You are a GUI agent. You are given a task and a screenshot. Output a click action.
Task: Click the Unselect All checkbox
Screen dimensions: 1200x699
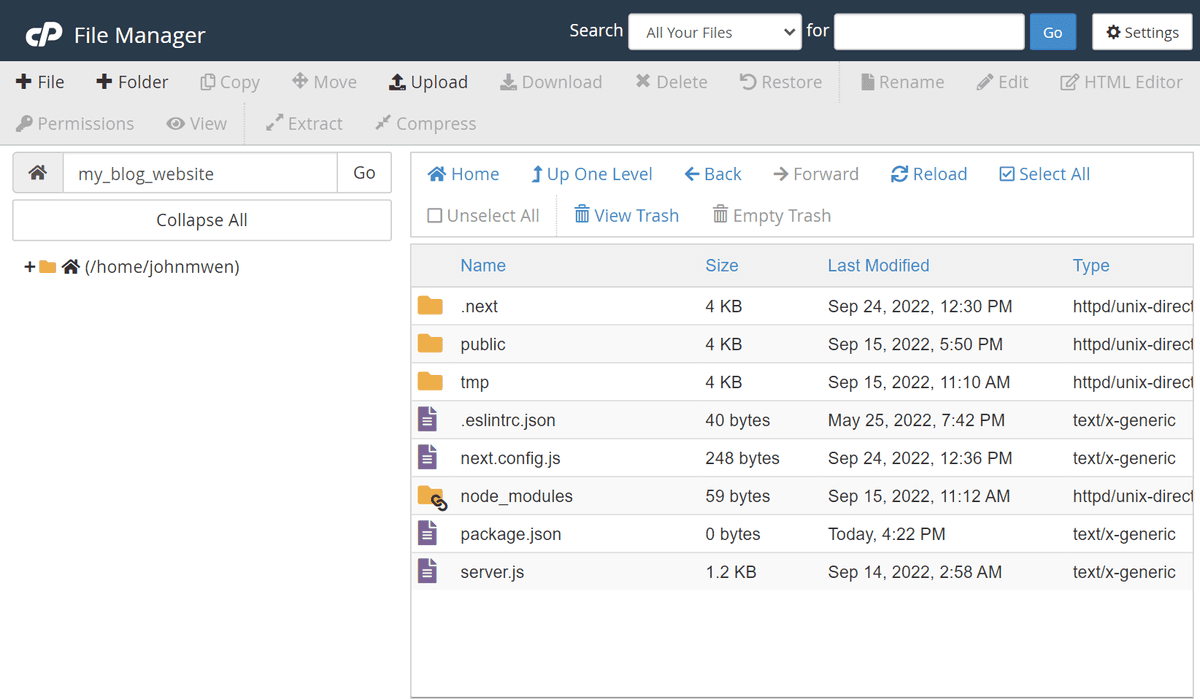coord(483,215)
